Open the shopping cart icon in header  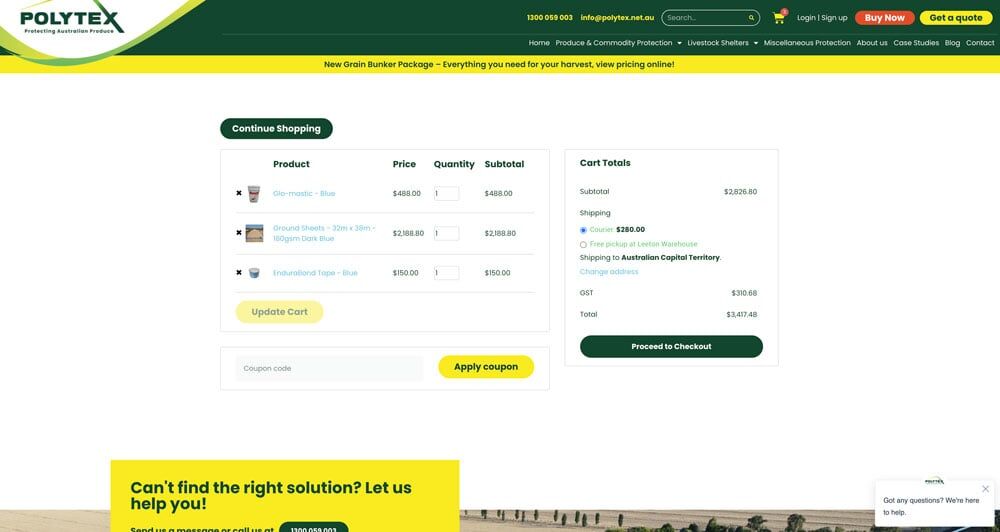(x=779, y=18)
